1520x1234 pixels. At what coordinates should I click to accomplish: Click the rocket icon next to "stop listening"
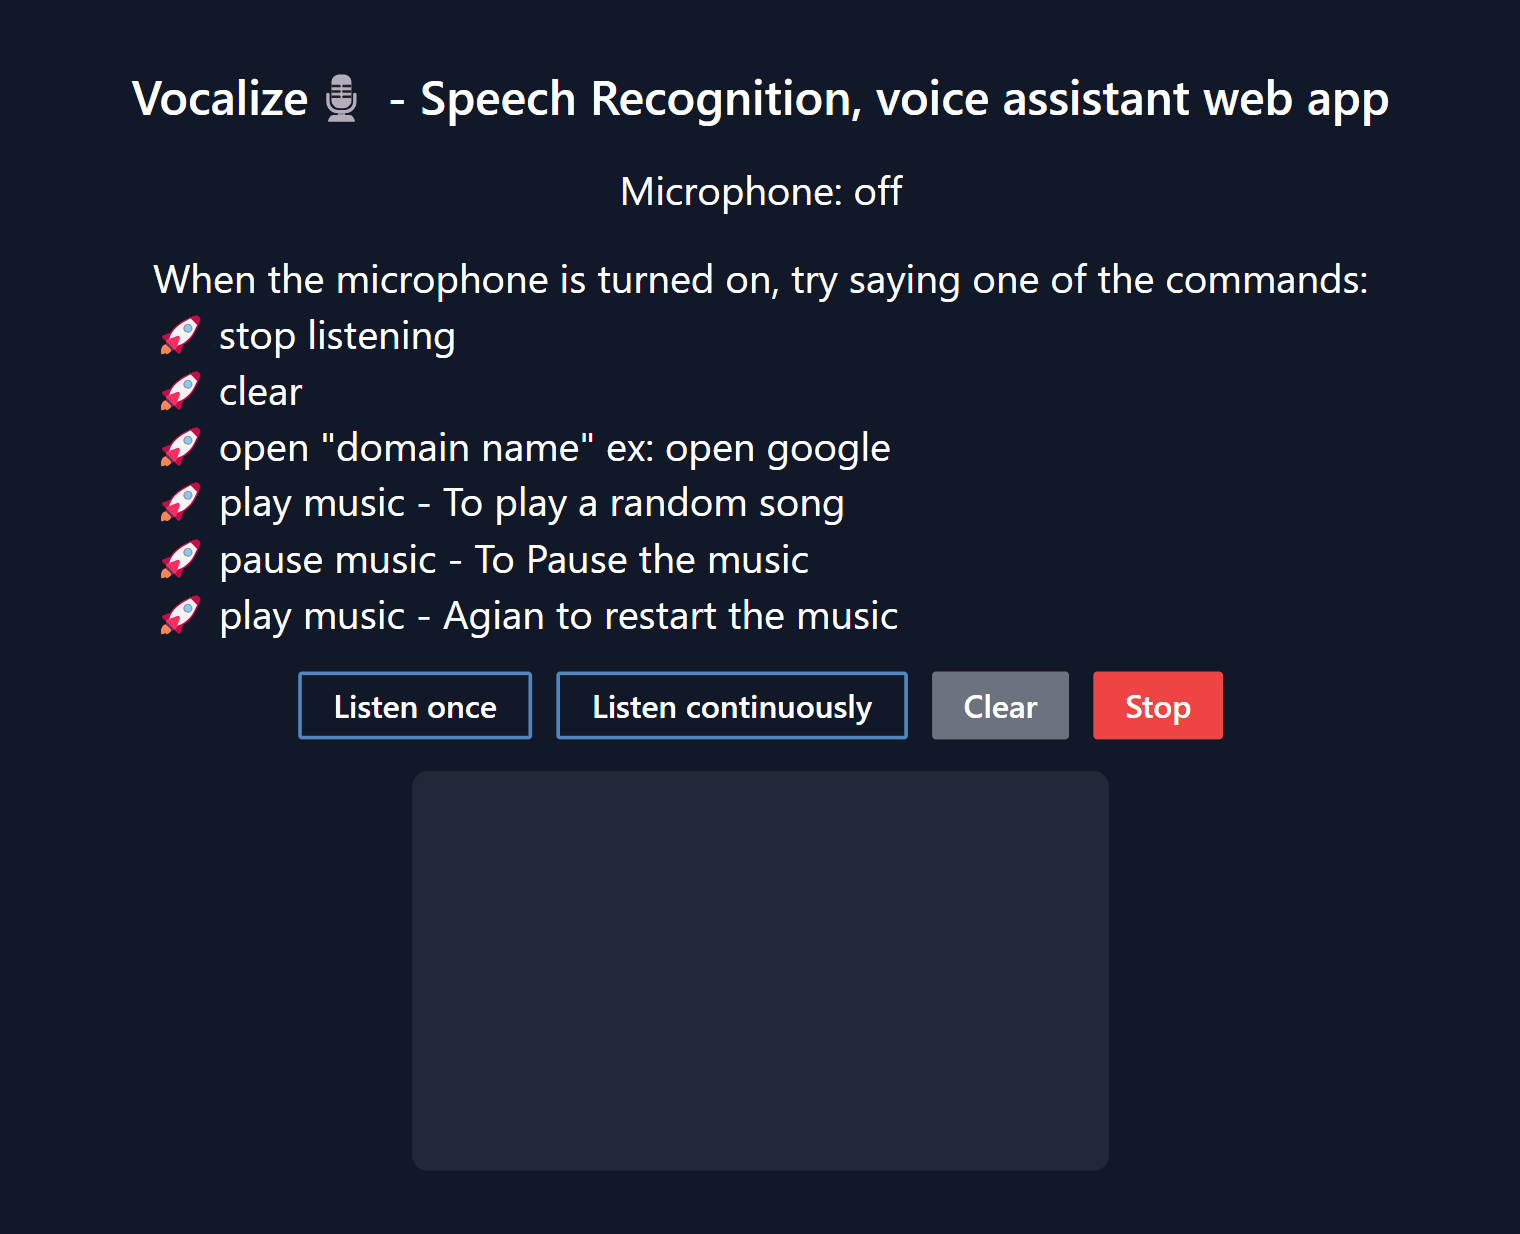pyautogui.click(x=180, y=336)
